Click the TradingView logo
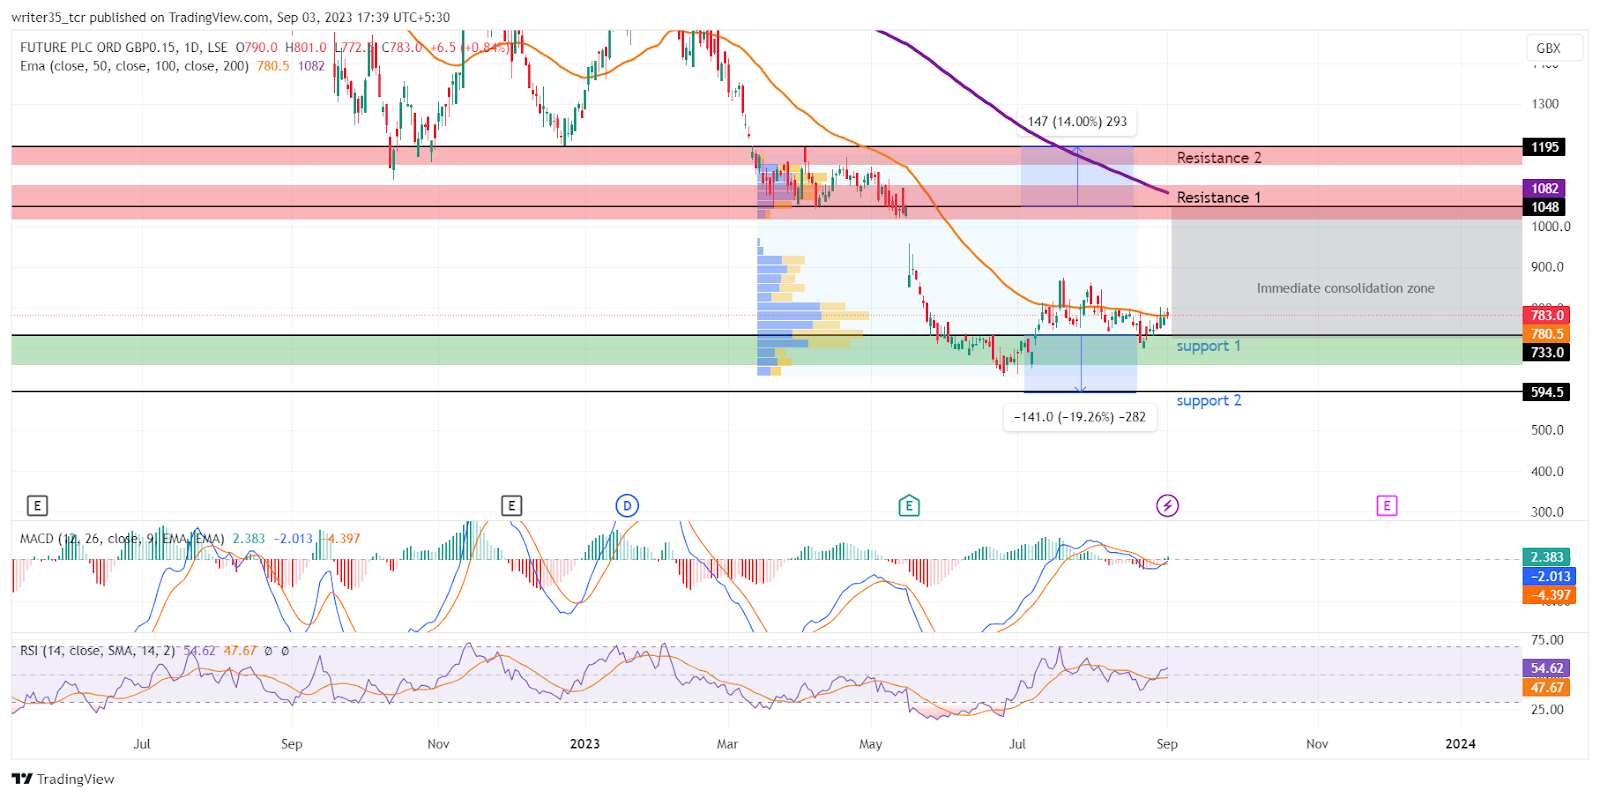The image size is (1600, 798). [x=63, y=779]
